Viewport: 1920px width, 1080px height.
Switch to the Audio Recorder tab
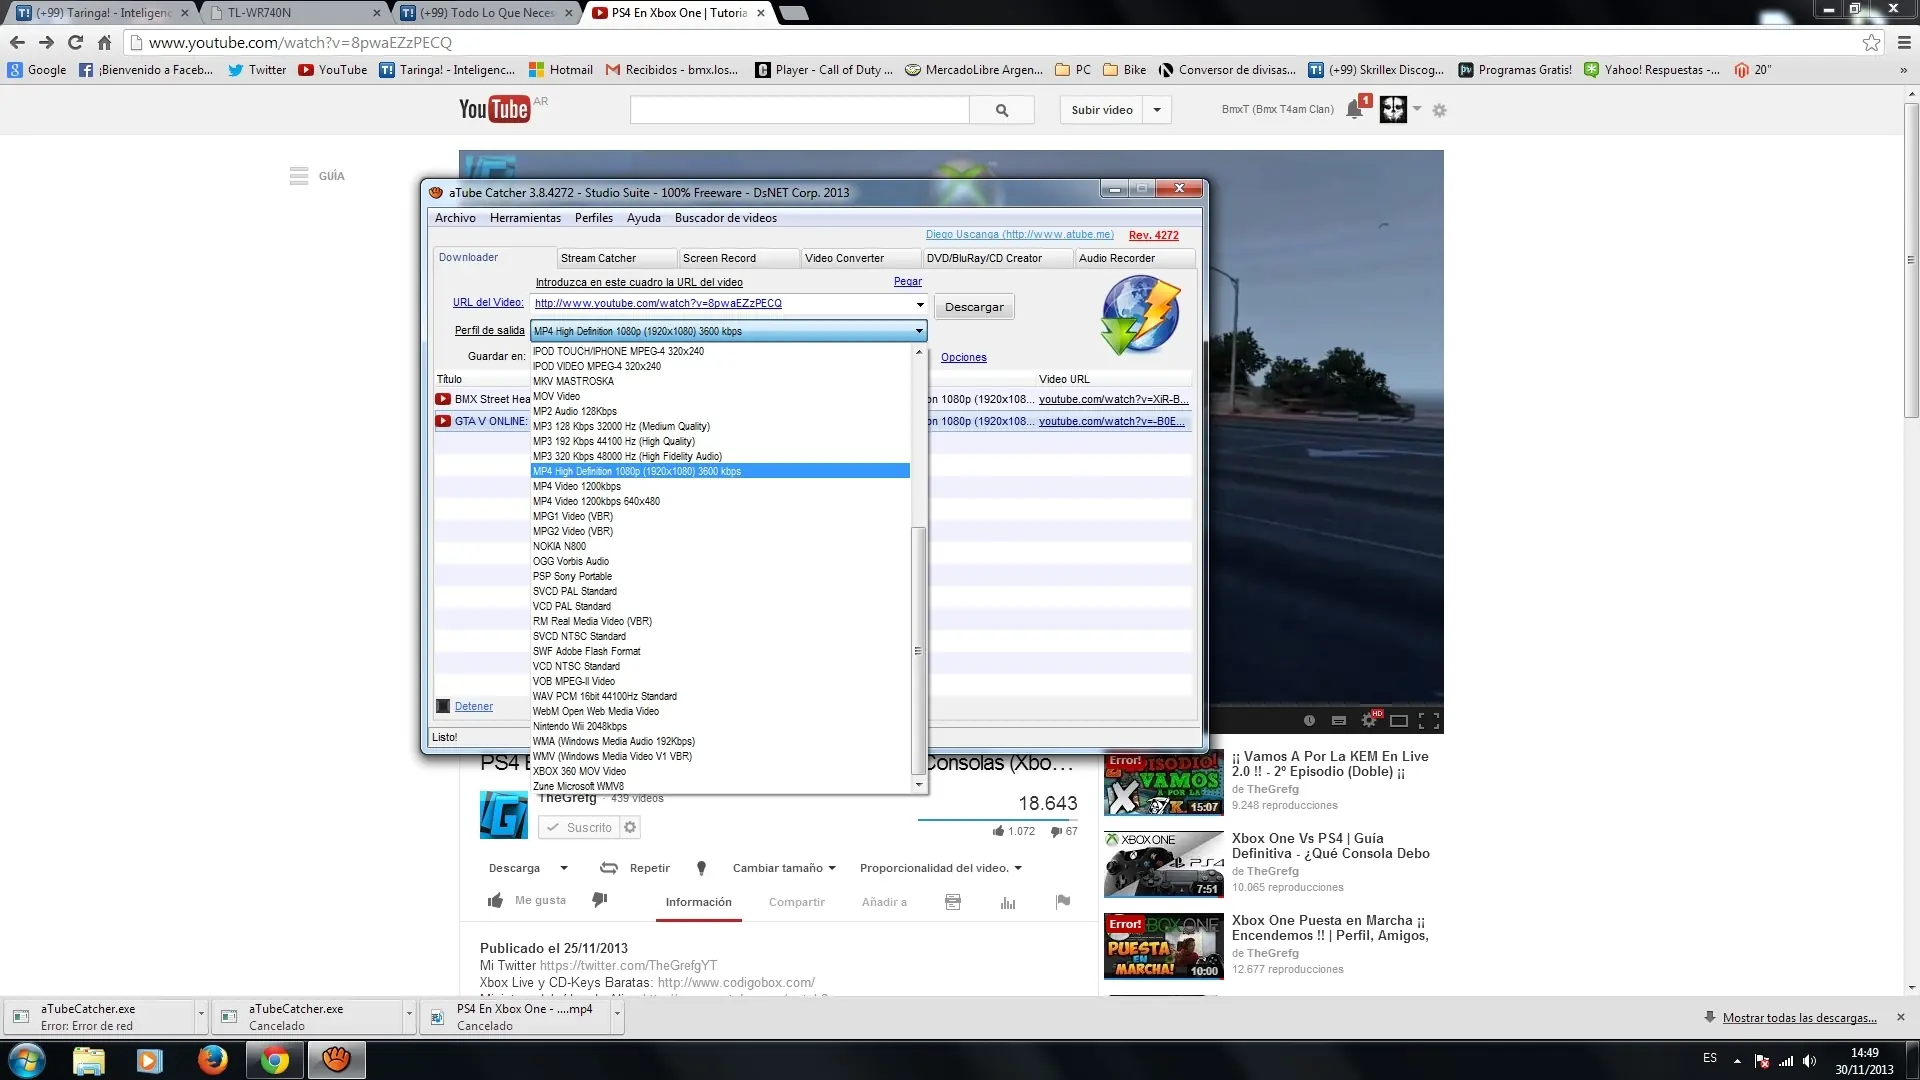(x=1135, y=258)
